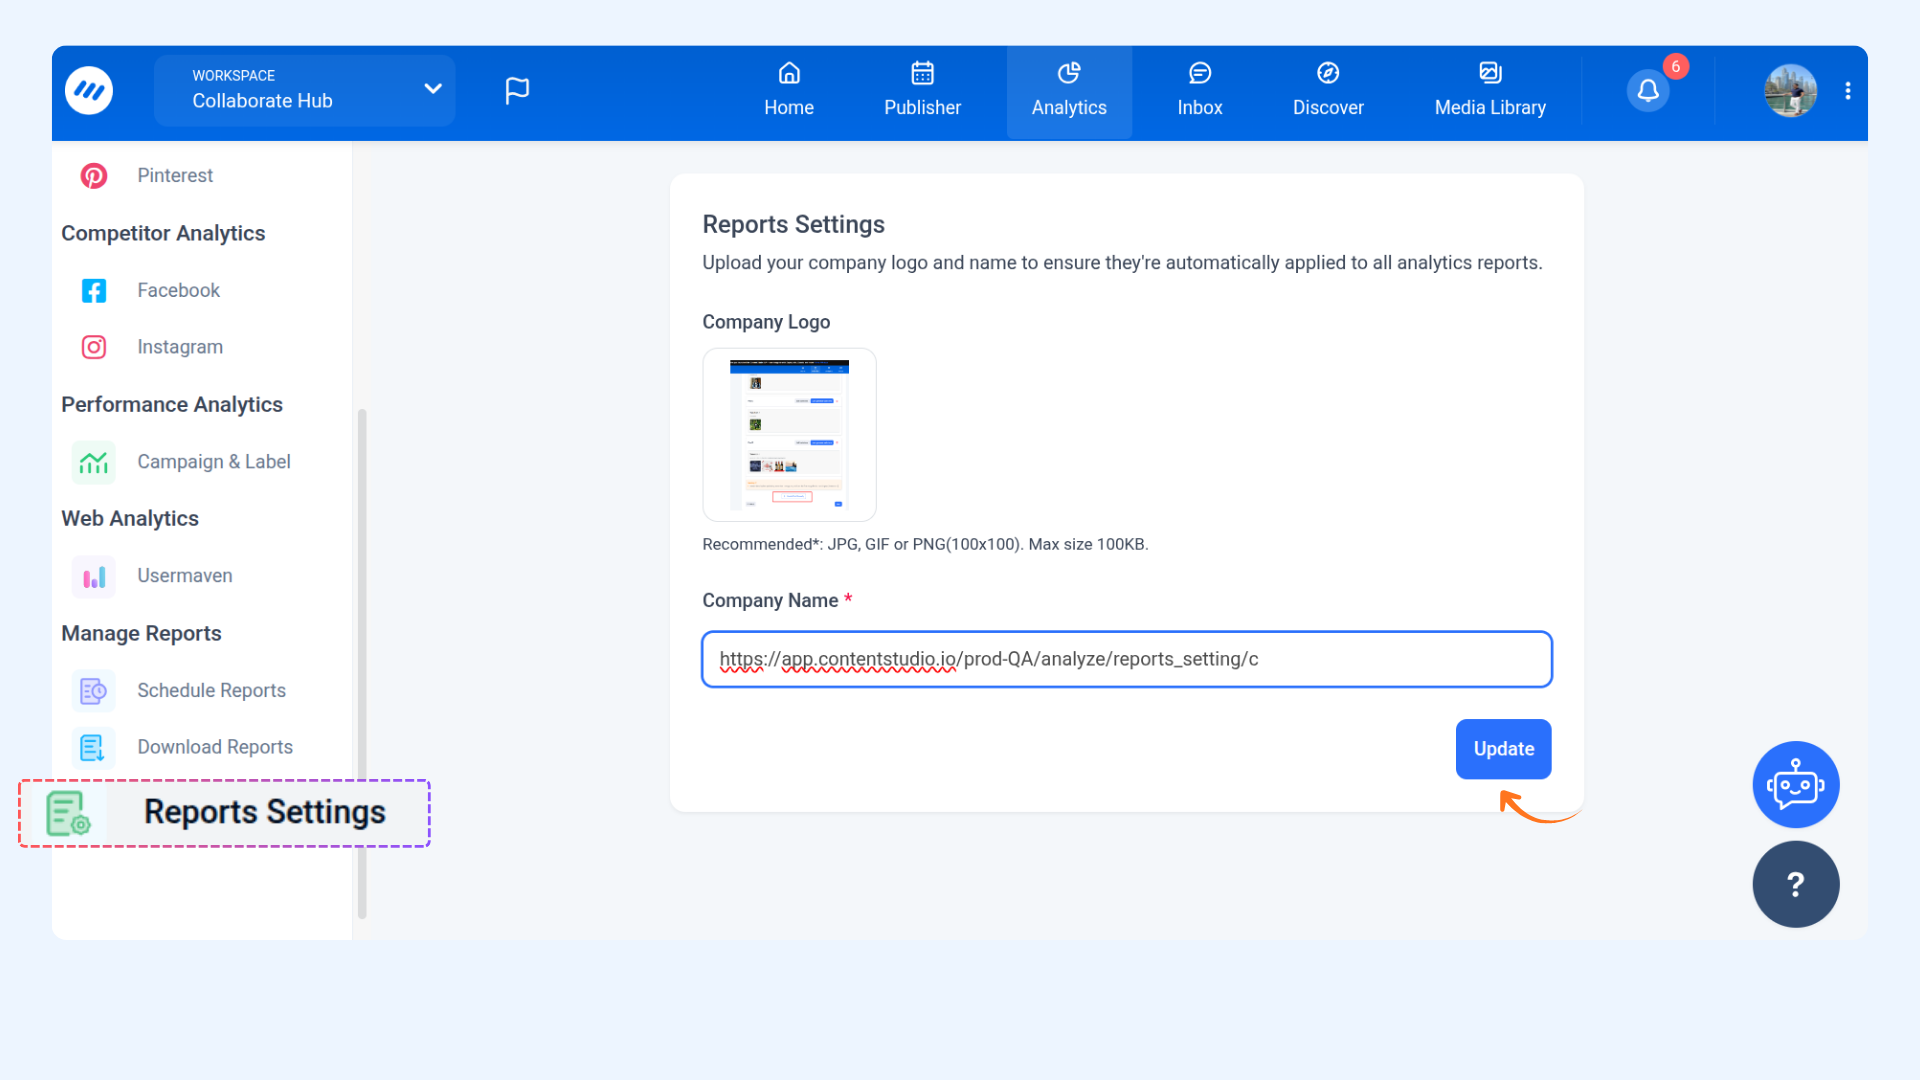This screenshot has width=1920, height=1080.
Task: Click the user profile avatar
Action: pyautogui.click(x=1790, y=91)
